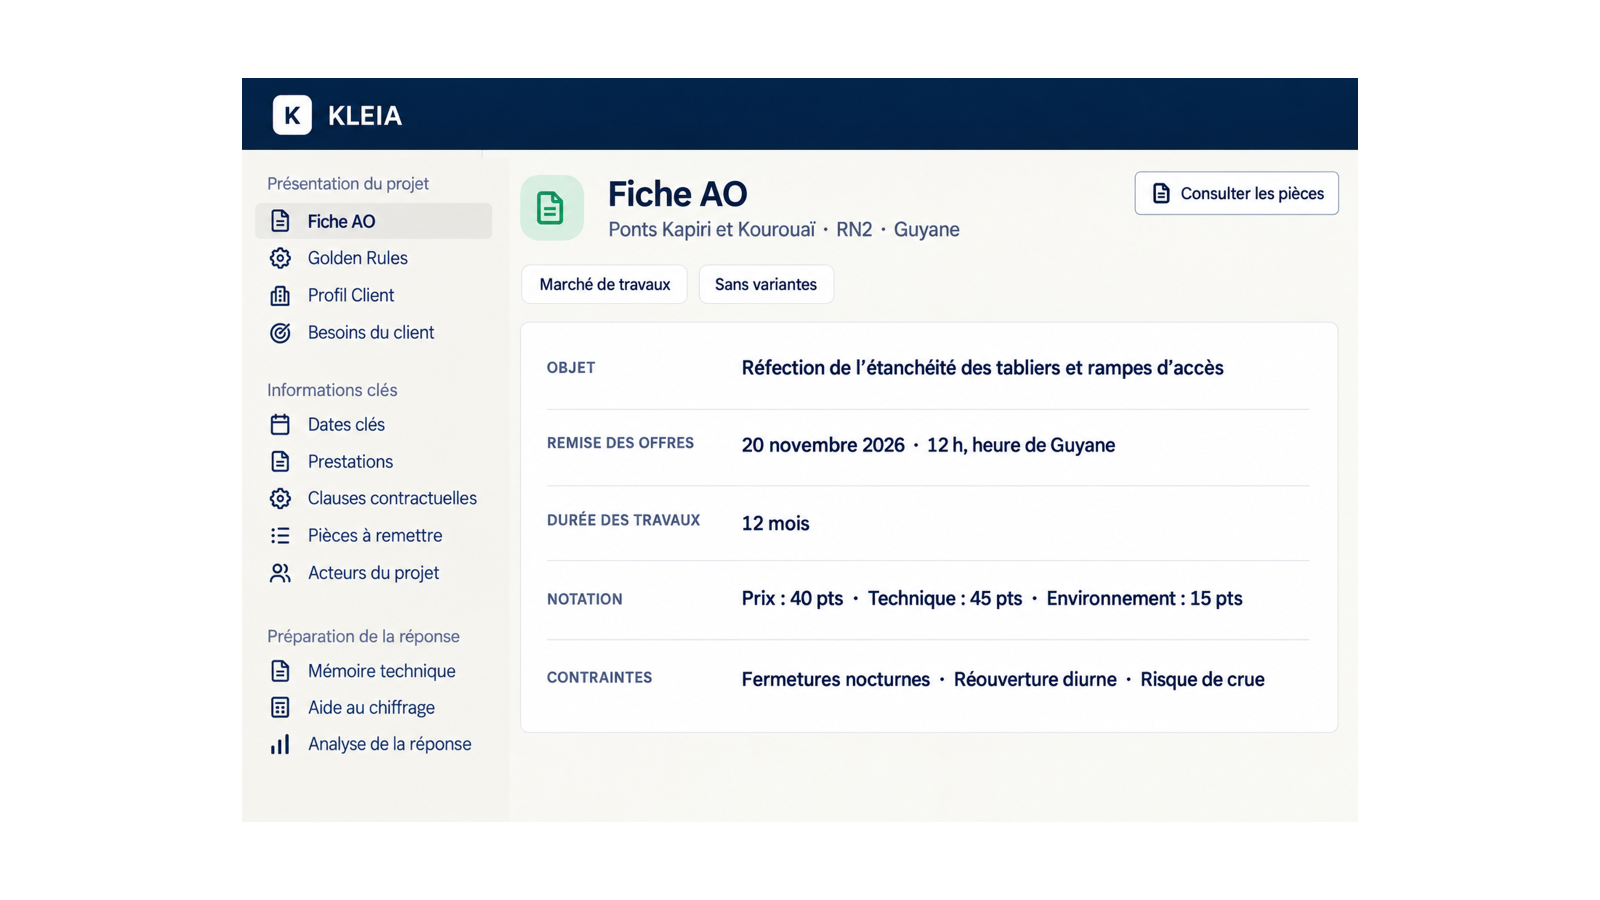This screenshot has height=900, width=1600.
Task: Click the Golden Rules gear icon
Action: click(280, 258)
